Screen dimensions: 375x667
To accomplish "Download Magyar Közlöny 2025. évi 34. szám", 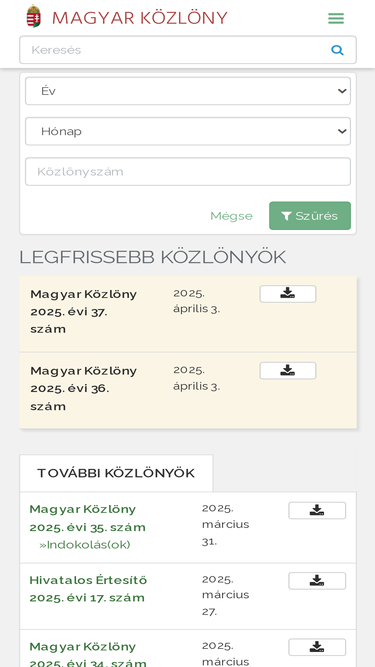I will coord(317,647).
